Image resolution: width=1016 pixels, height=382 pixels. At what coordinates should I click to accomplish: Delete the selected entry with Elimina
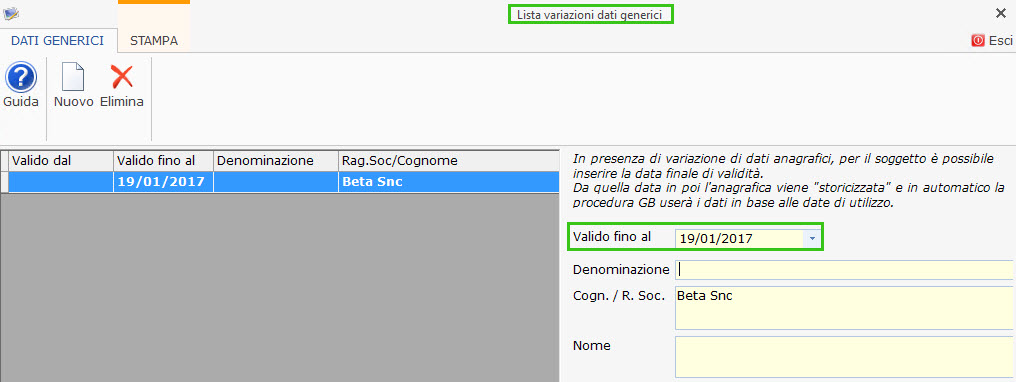[122, 77]
